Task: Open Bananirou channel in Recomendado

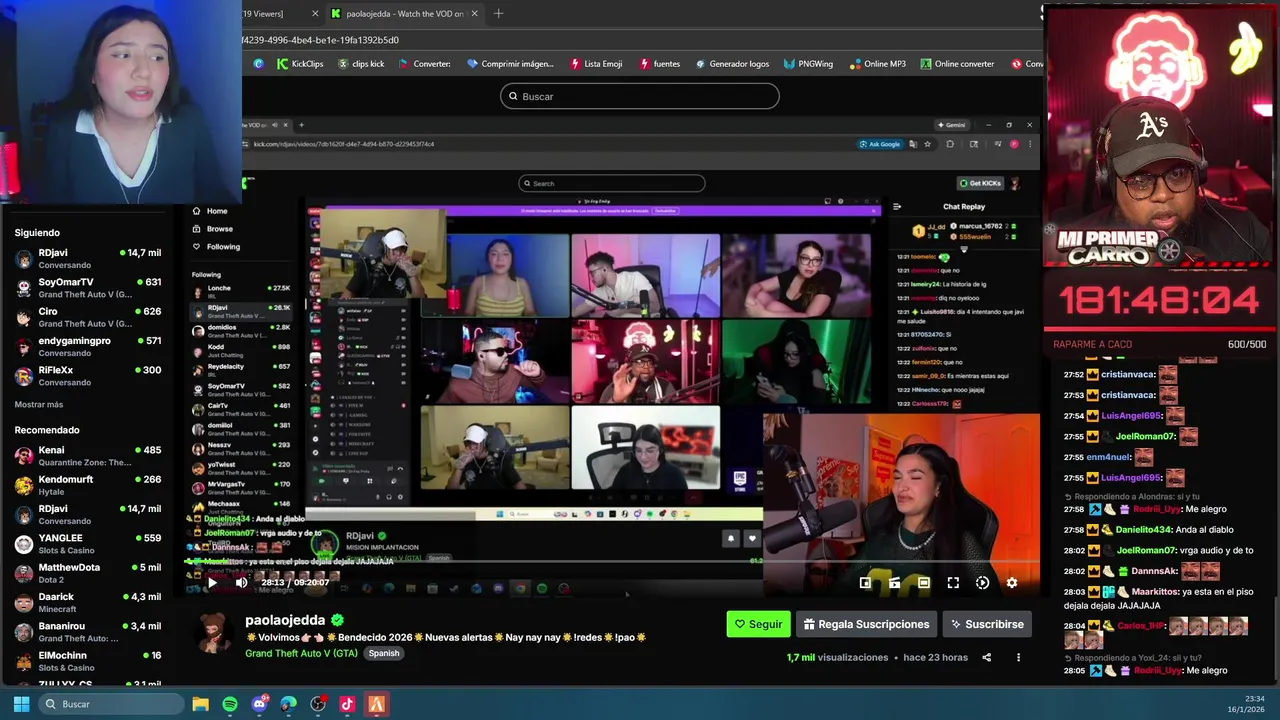Action: (88, 631)
